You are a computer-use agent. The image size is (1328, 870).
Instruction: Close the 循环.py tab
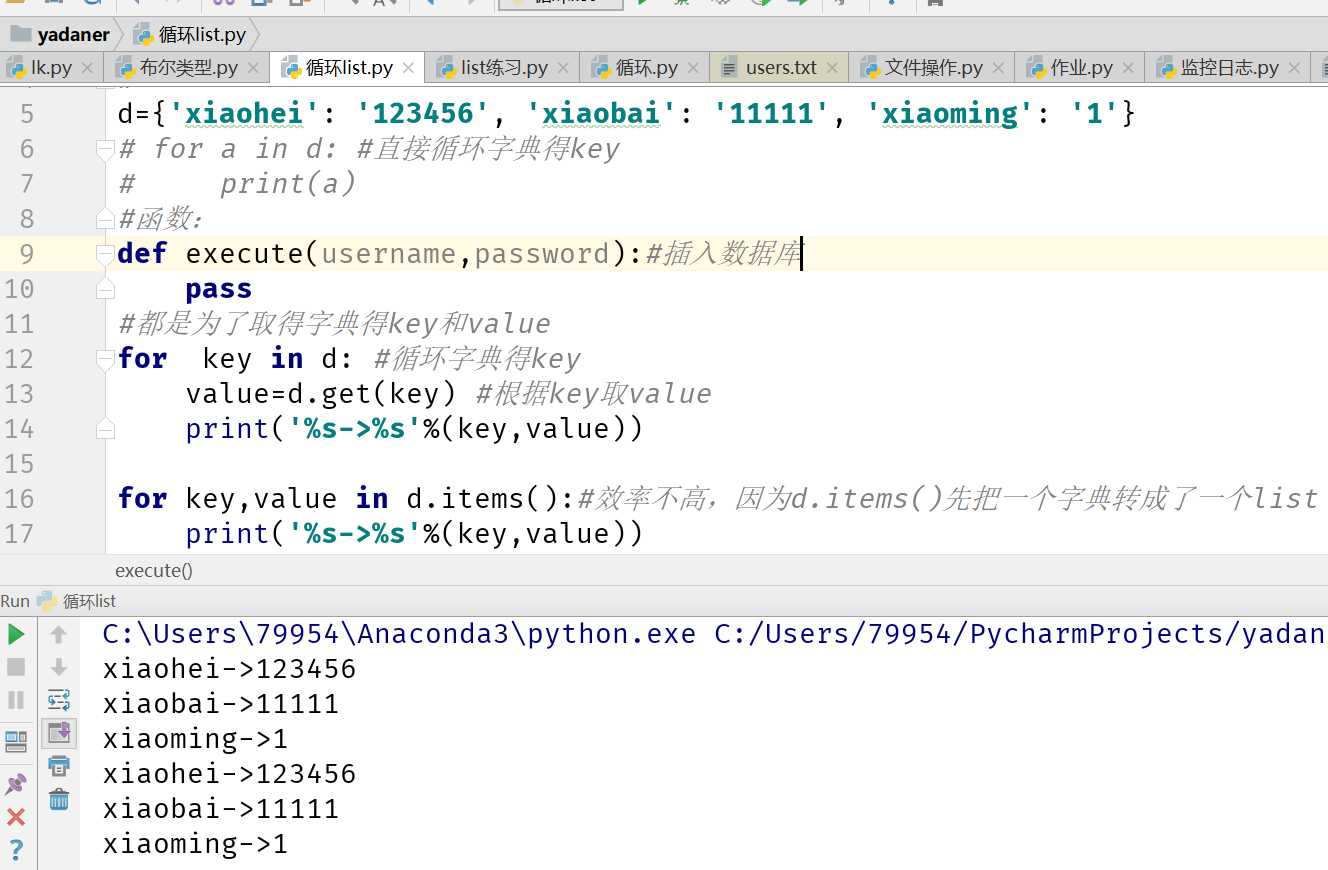[x=693, y=68]
